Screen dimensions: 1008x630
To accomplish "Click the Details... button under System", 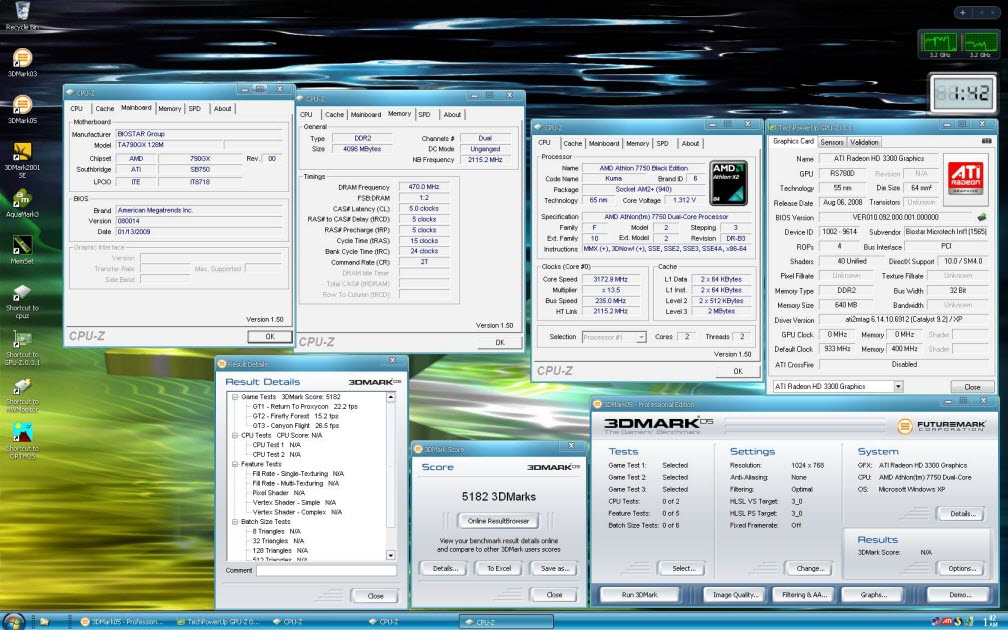I will [962, 514].
